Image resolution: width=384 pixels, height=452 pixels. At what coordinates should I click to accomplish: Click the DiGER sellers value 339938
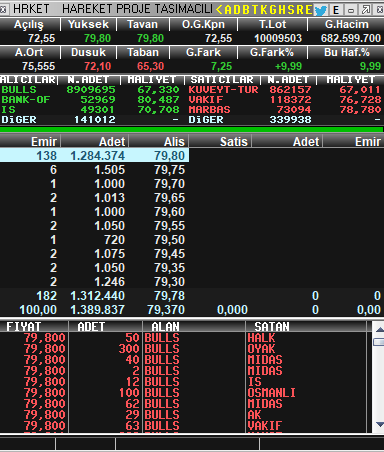tap(290, 120)
